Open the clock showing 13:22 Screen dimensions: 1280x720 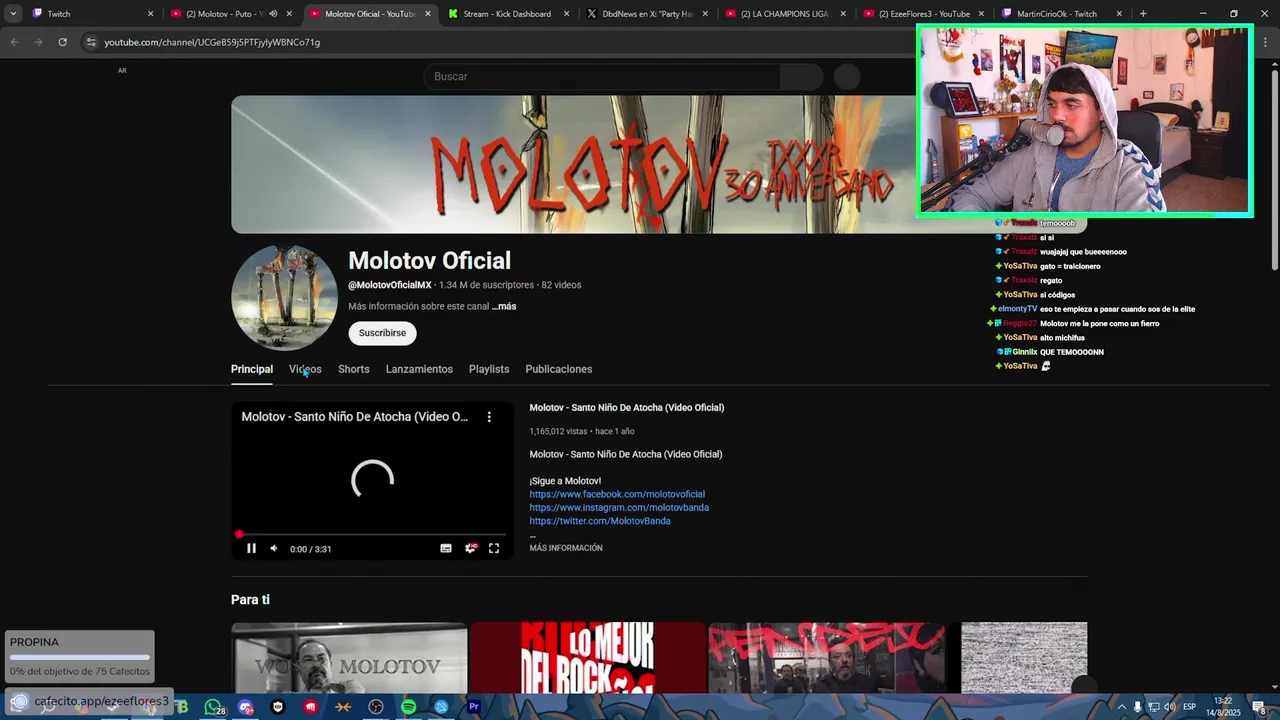click(x=1222, y=706)
